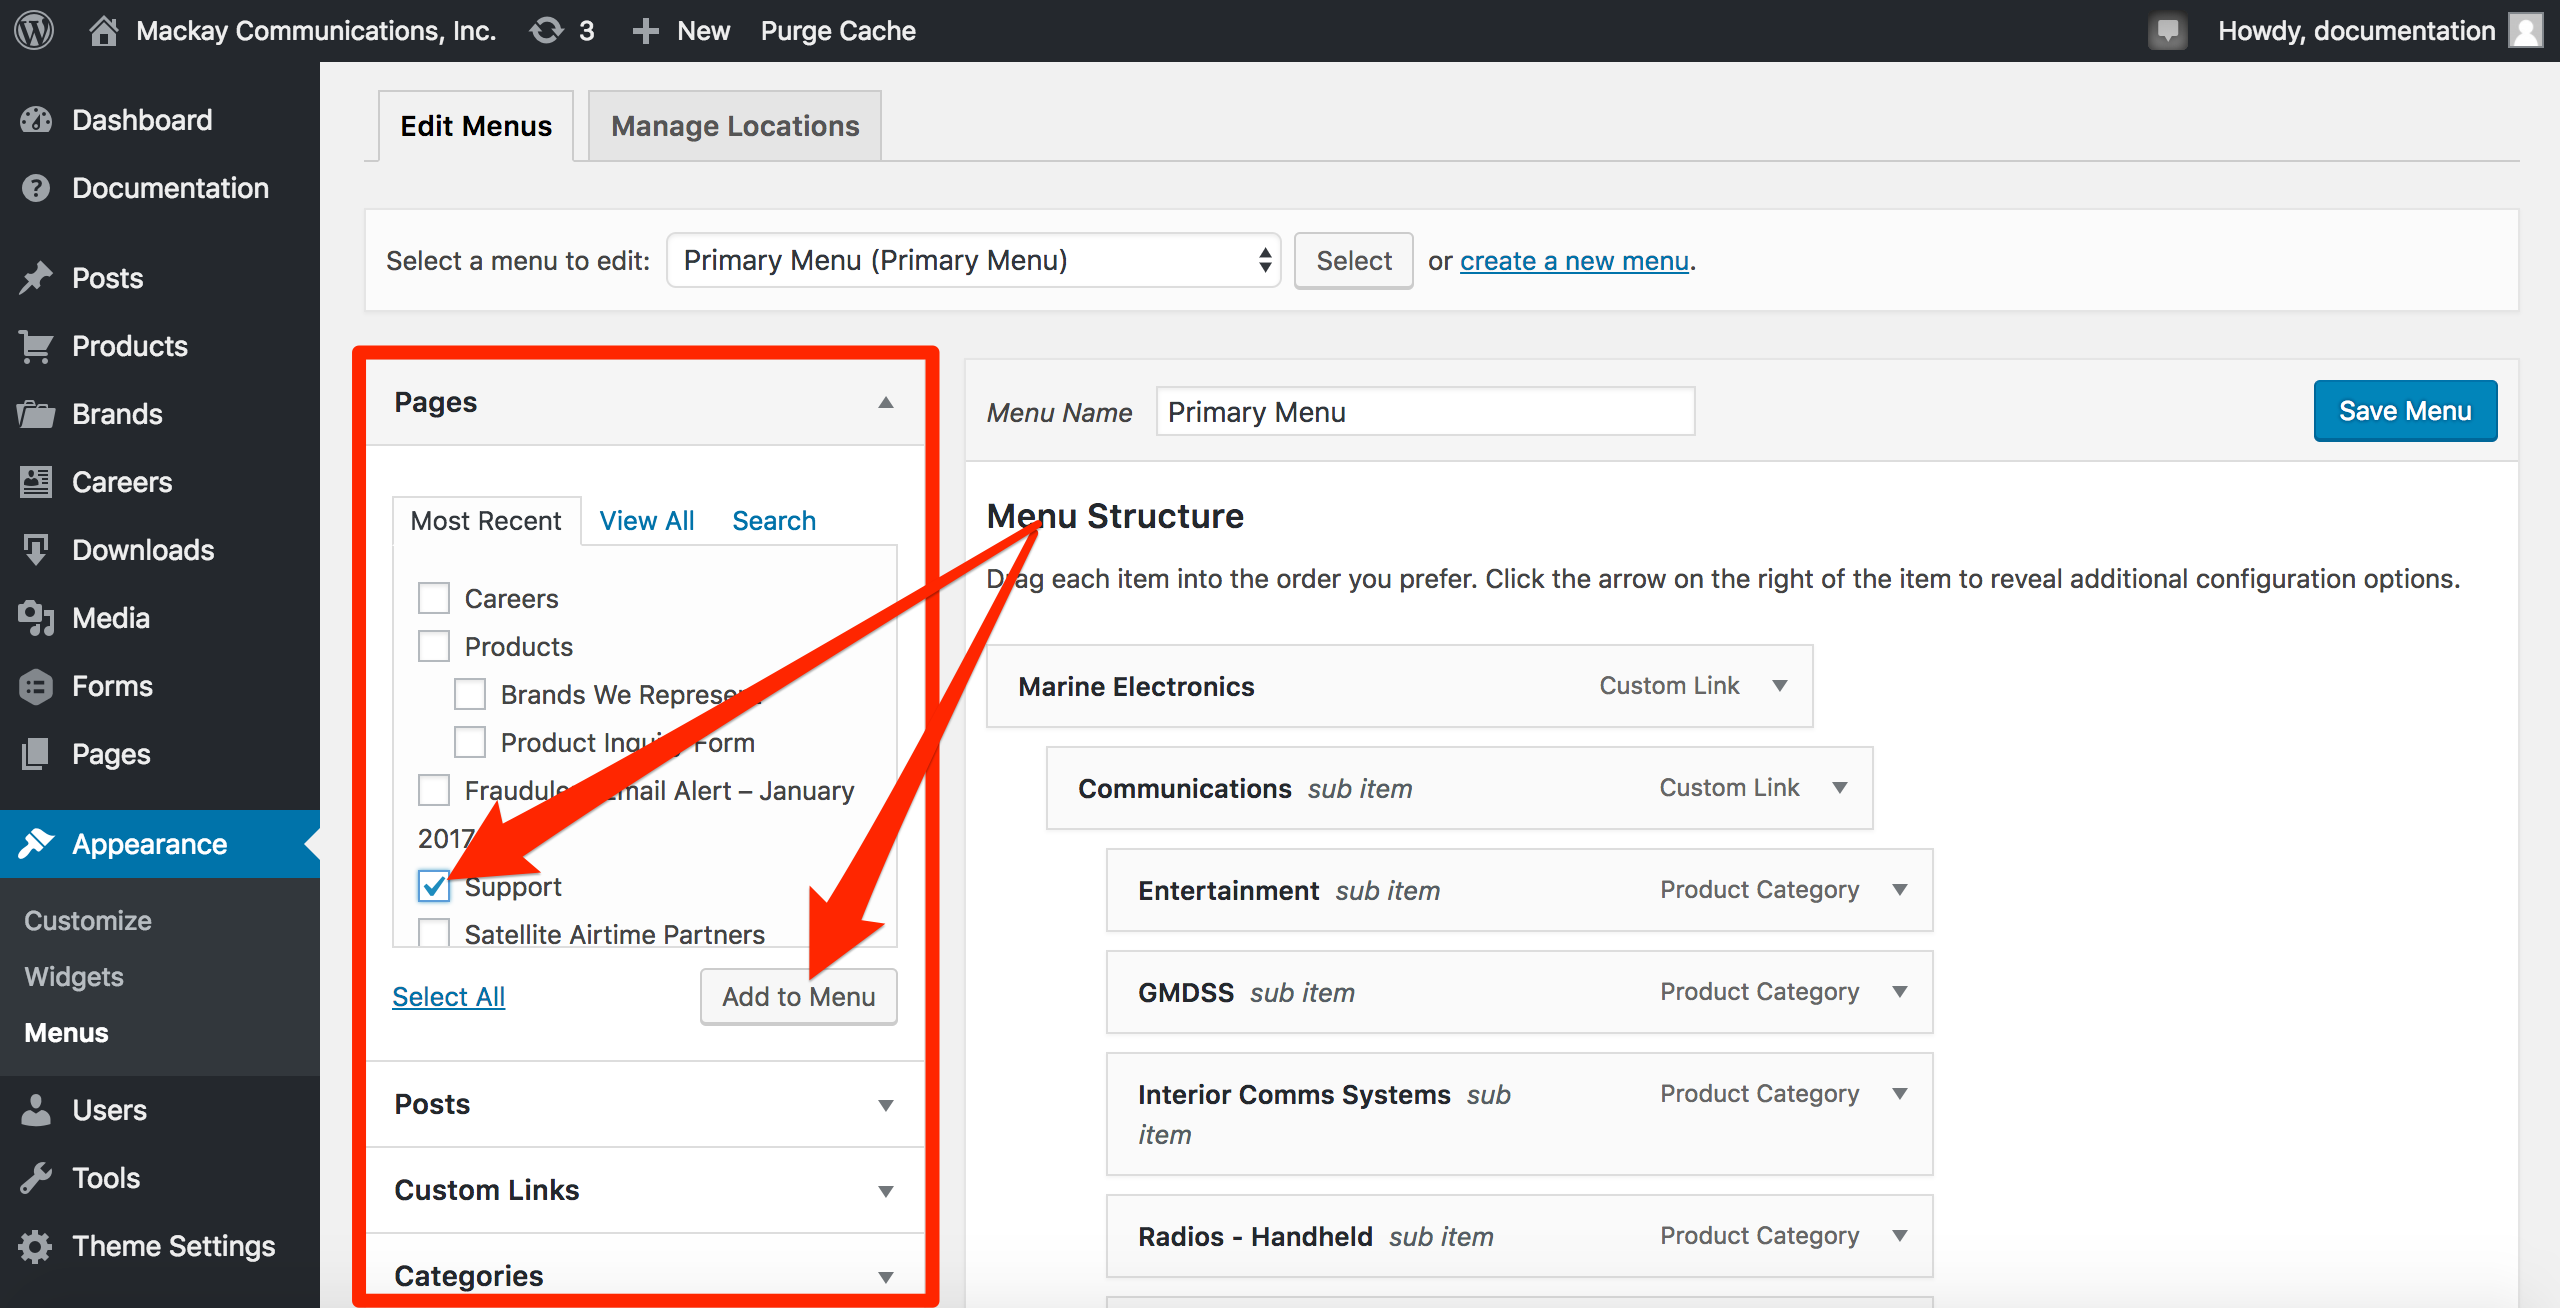Open the comments notification bubble icon
The width and height of the screenshot is (2560, 1308).
(x=2167, y=31)
